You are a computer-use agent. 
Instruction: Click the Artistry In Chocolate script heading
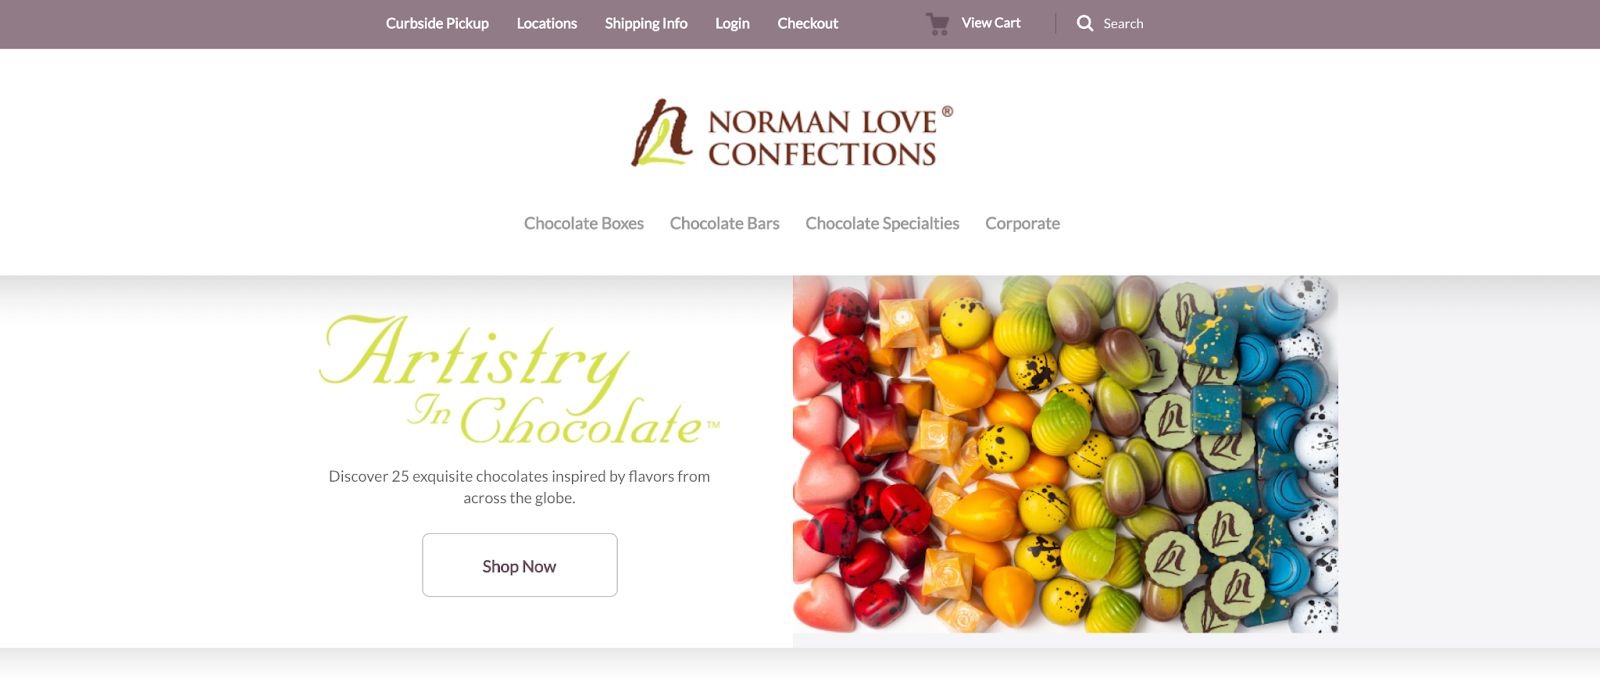(x=520, y=380)
